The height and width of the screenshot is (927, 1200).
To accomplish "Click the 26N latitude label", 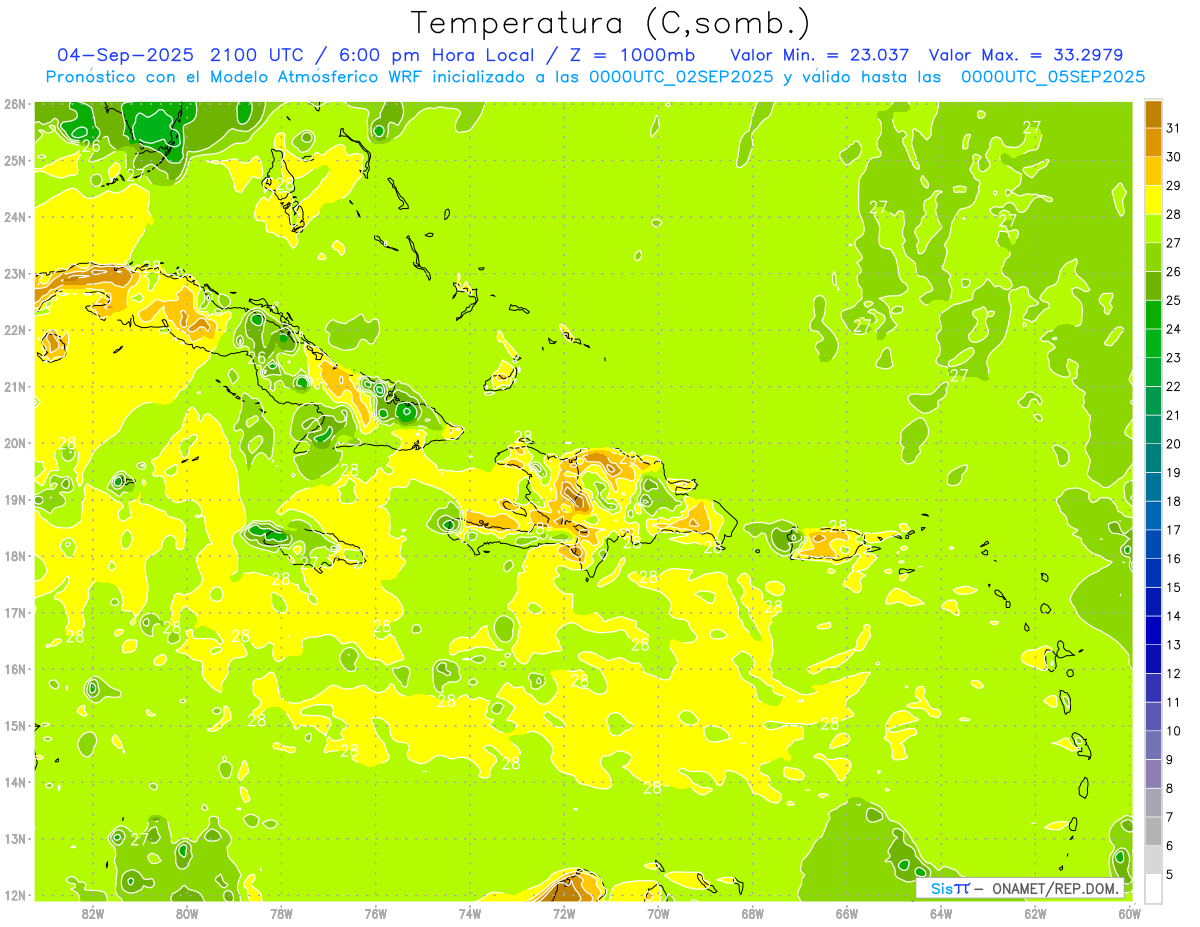I will pos(14,104).
